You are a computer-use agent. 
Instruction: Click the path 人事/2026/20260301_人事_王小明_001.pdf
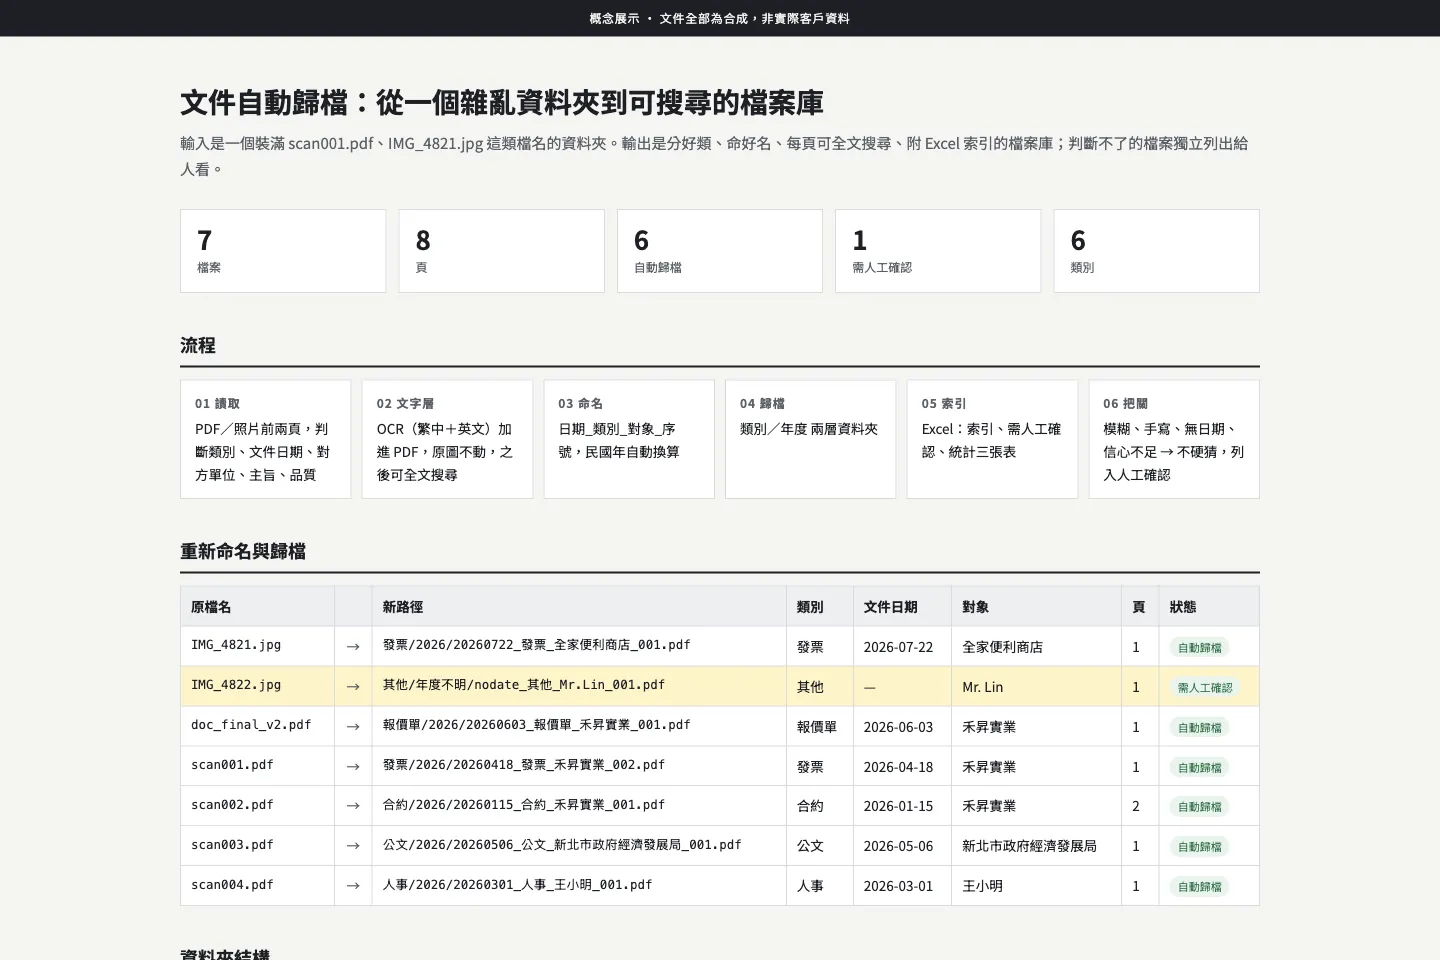point(518,885)
